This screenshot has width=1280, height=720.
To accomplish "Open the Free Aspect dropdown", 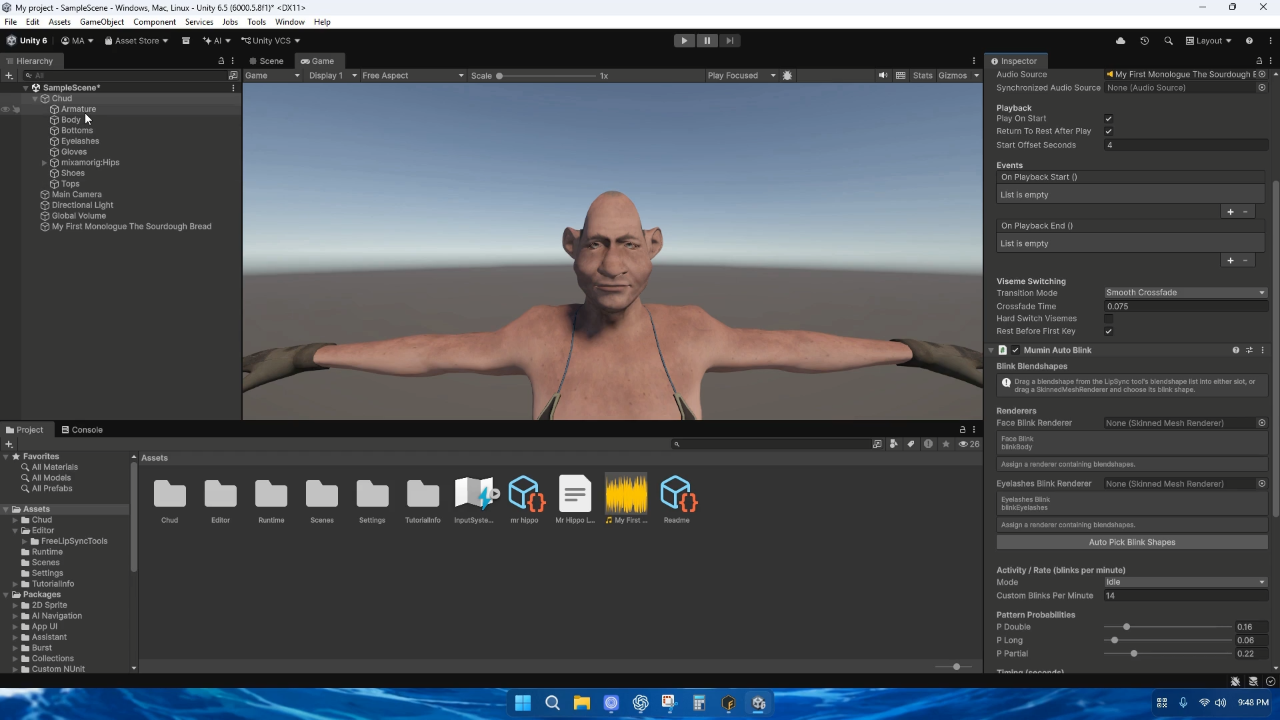I will [413, 75].
